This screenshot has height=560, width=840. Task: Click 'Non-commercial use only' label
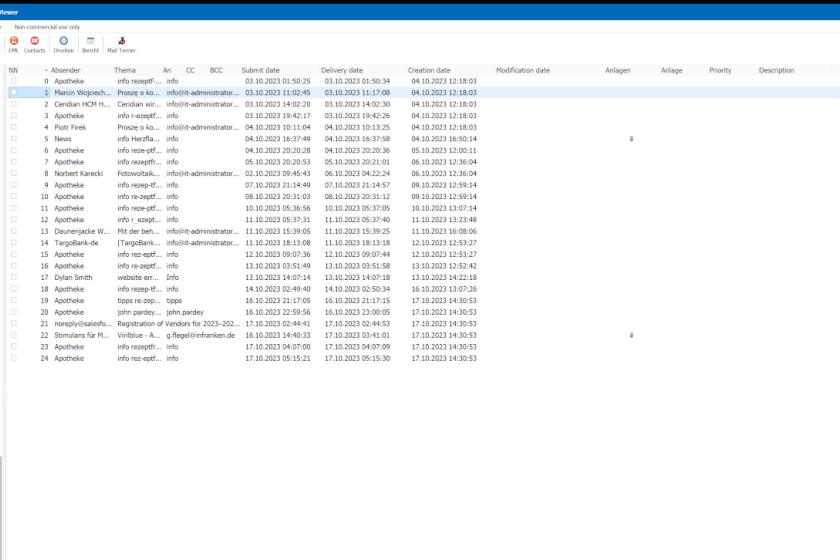(47, 27)
